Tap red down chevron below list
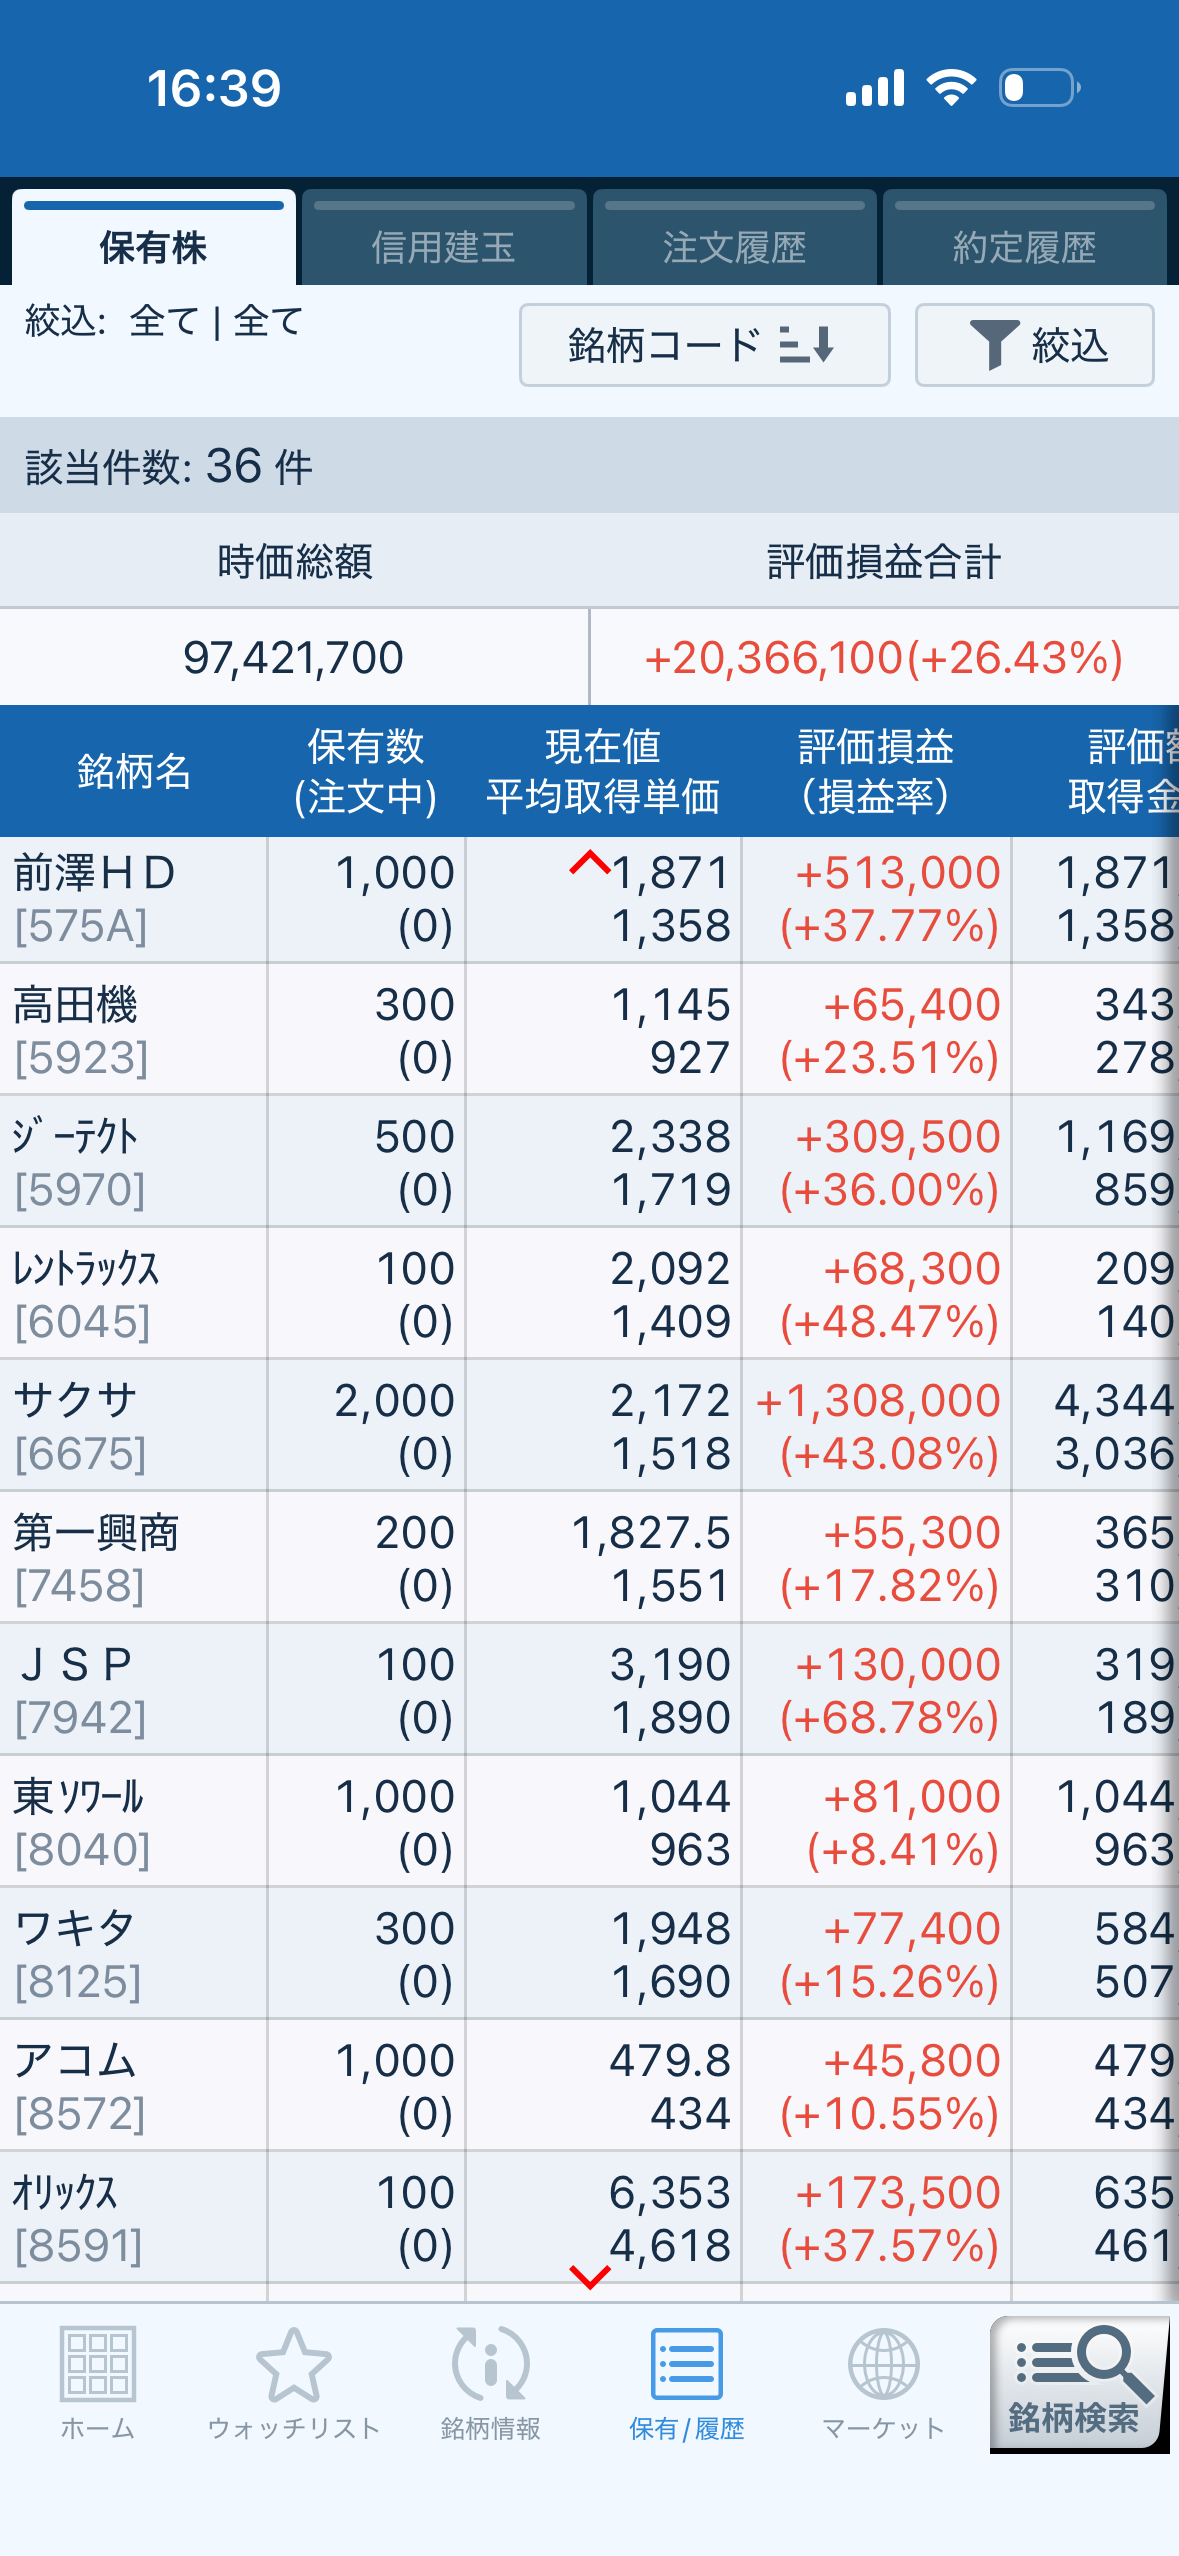 coord(590,2277)
